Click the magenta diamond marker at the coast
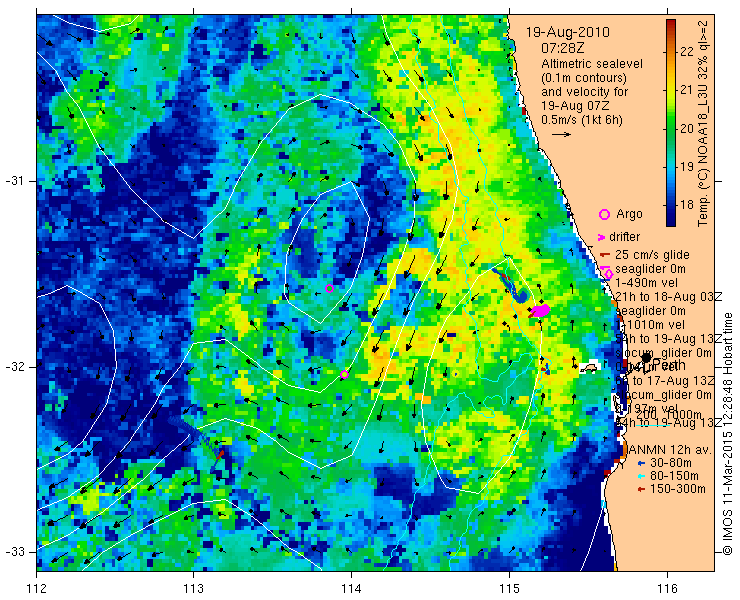The height and width of the screenshot is (600, 740). 608,274
